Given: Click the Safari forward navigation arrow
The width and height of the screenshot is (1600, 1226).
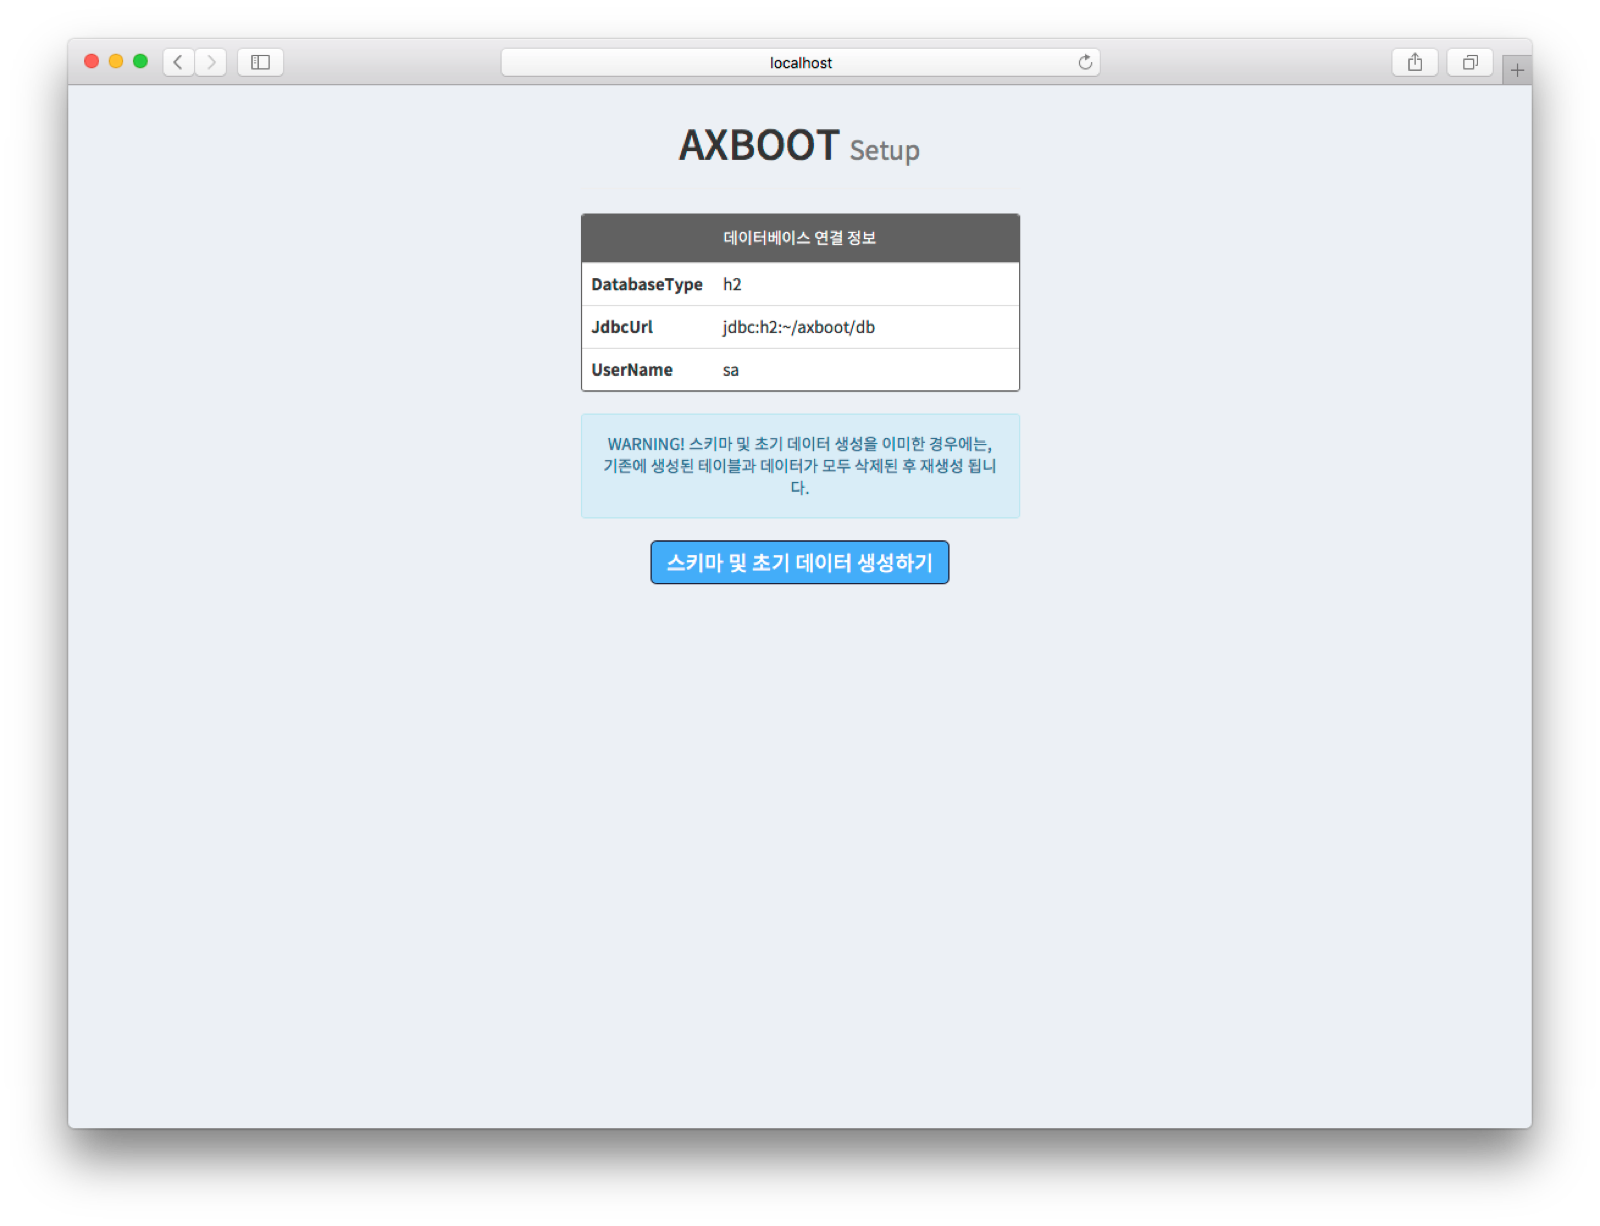Looking at the screenshot, I should tap(211, 62).
